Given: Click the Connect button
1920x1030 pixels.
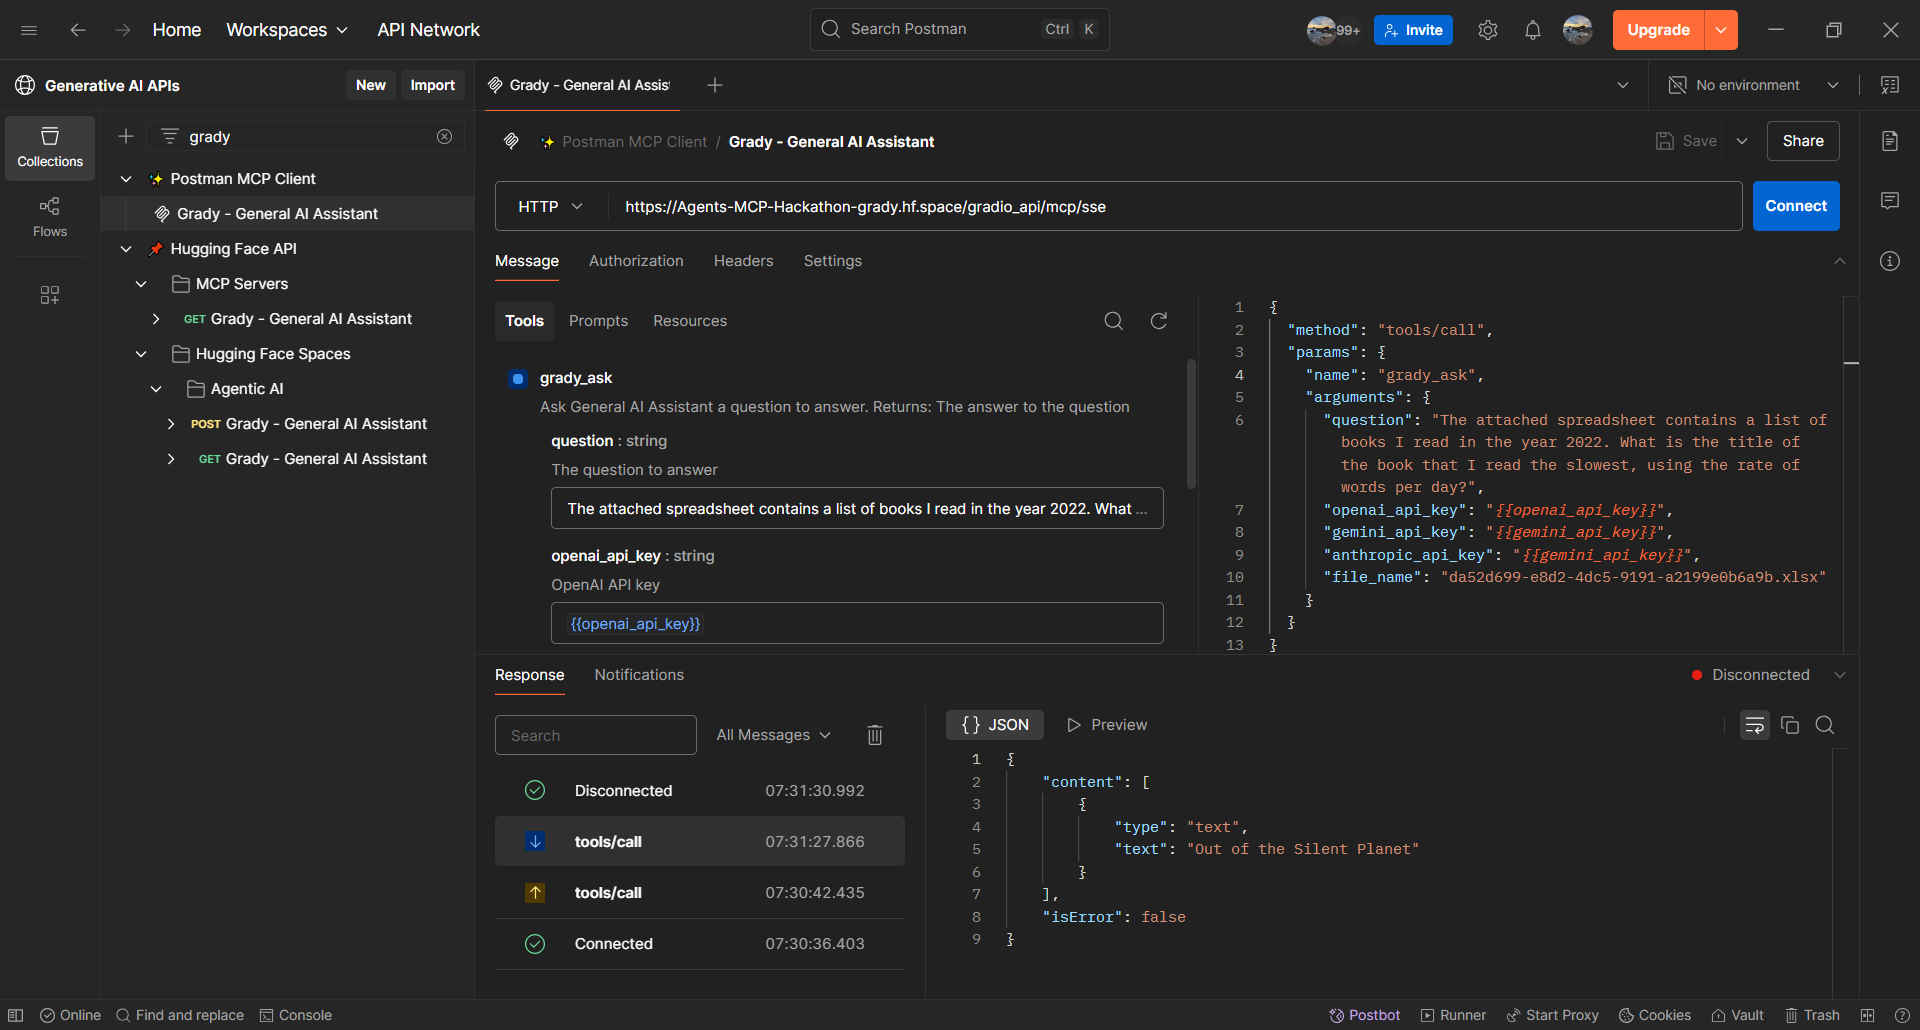Looking at the screenshot, I should (1795, 206).
